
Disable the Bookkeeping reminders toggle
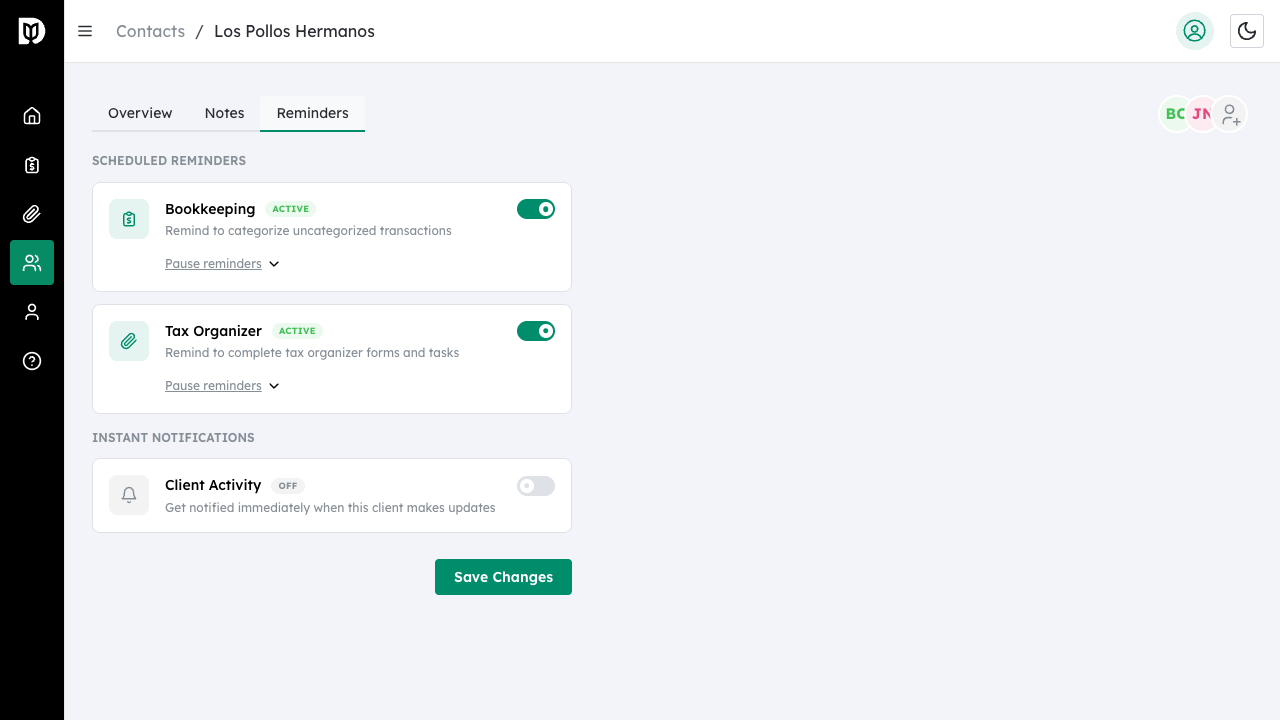536,209
